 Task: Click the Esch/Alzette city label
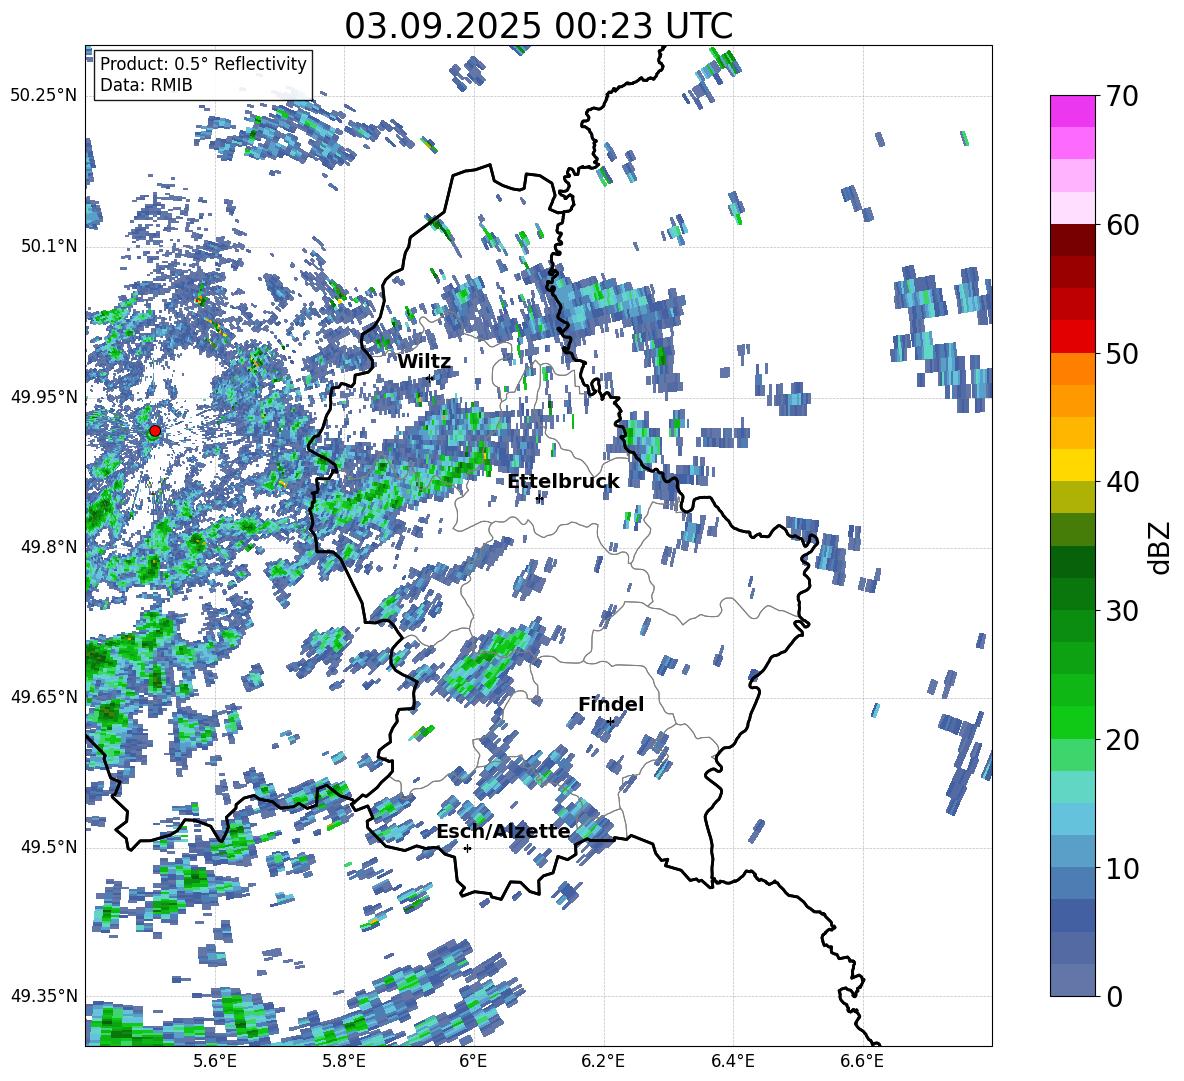pos(503,831)
